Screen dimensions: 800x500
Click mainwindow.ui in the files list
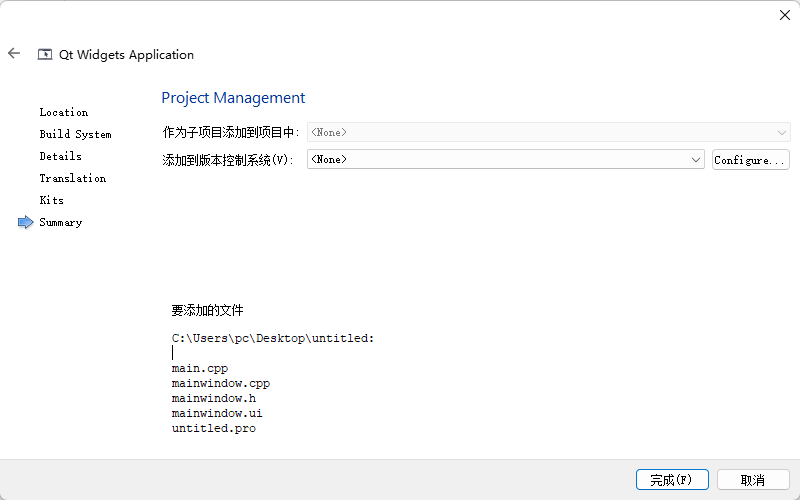click(x=217, y=413)
